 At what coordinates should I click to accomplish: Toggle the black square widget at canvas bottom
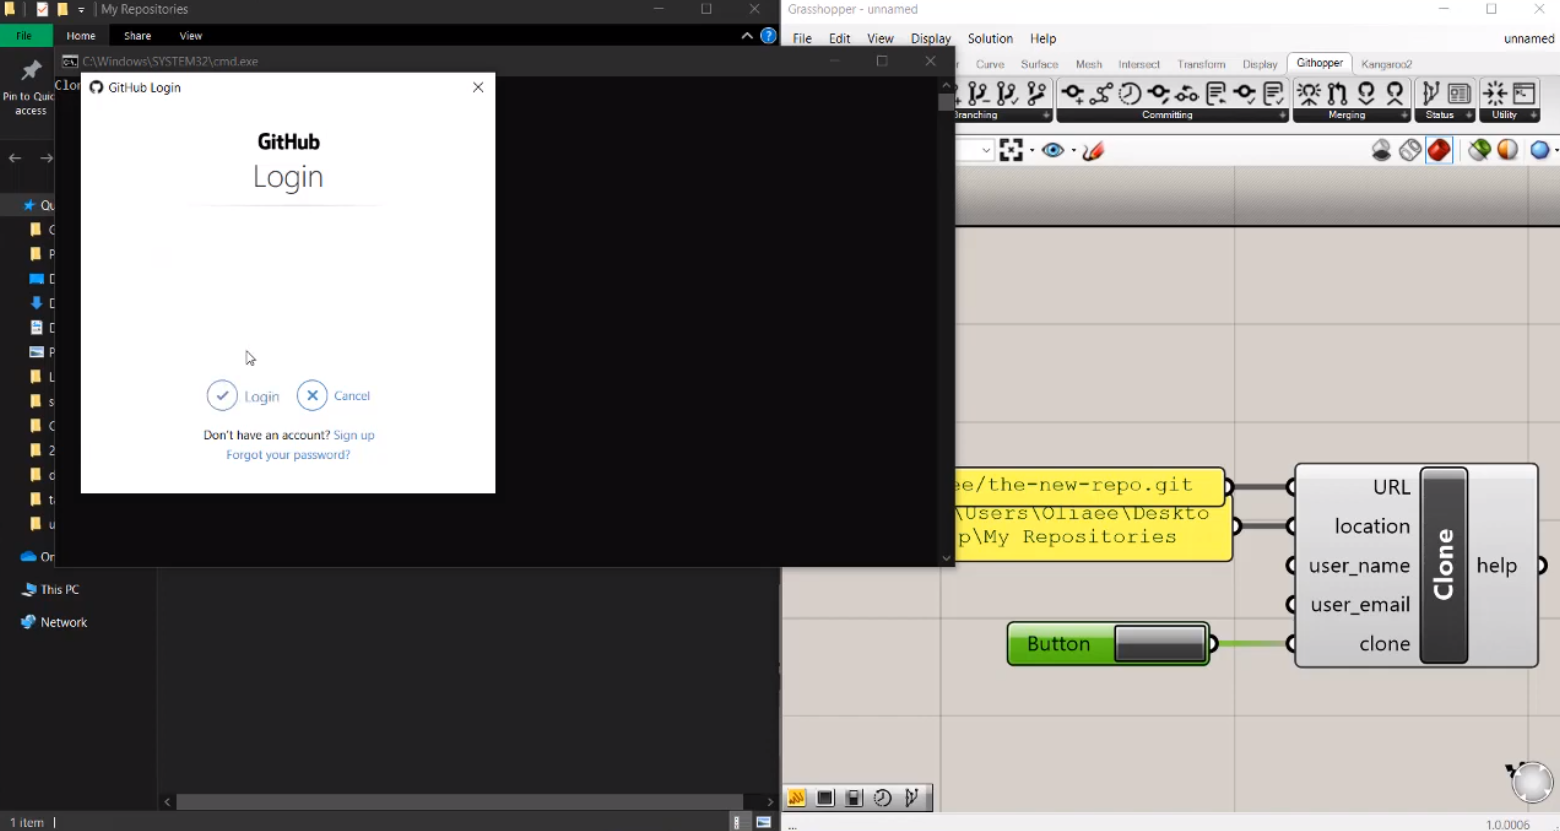[825, 797]
